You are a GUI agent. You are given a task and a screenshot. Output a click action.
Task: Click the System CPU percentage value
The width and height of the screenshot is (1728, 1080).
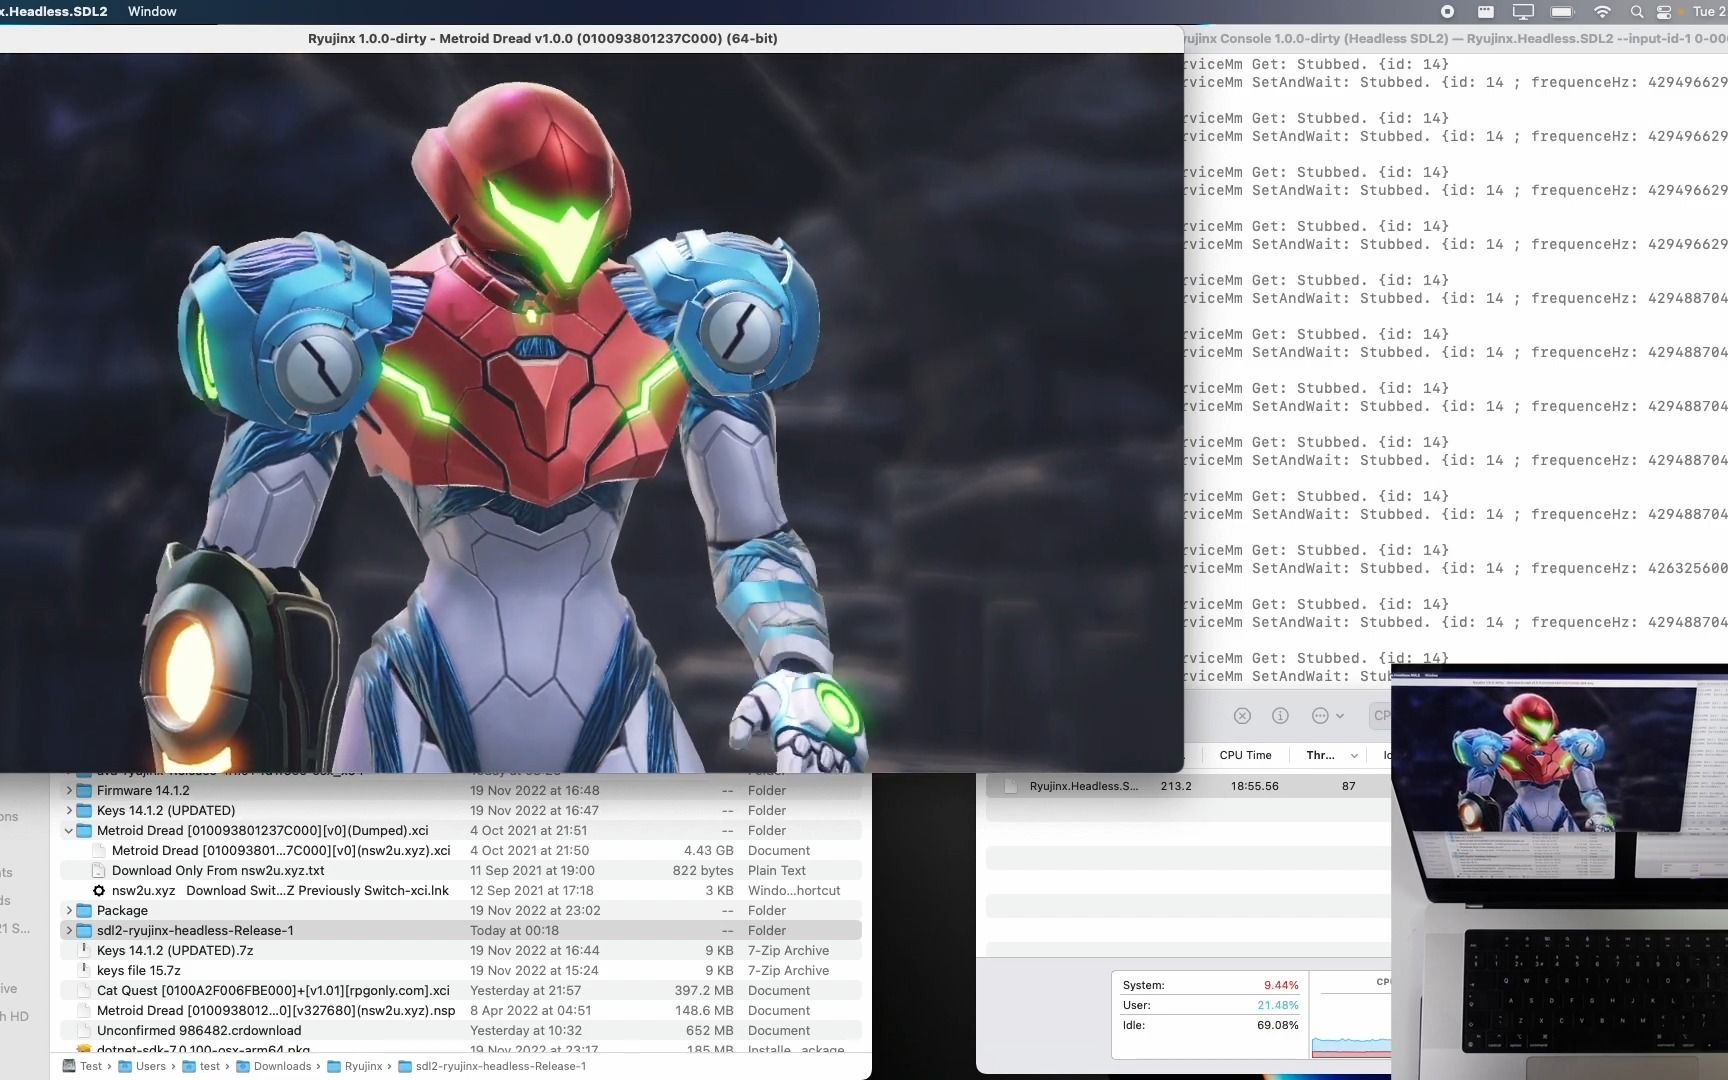pyautogui.click(x=1281, y=985)
